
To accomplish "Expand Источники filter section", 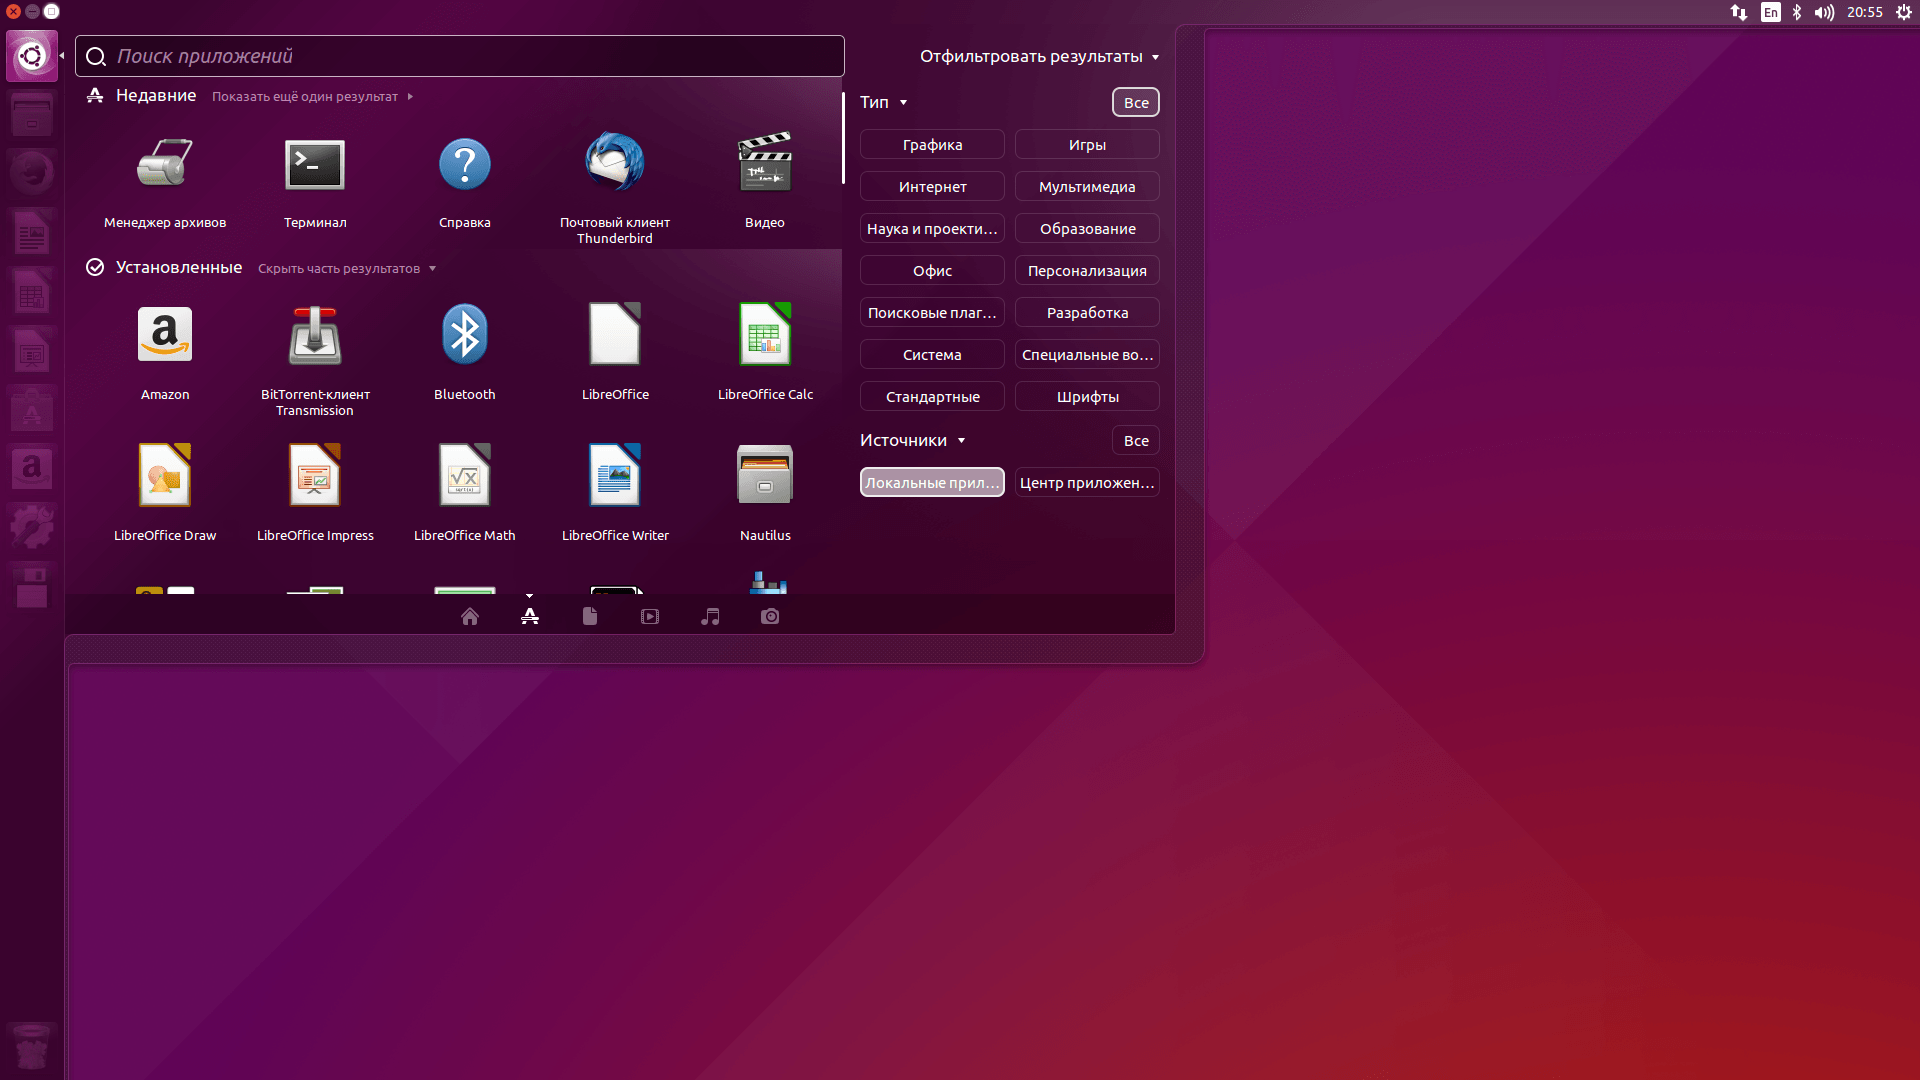I will coord(913,439).
